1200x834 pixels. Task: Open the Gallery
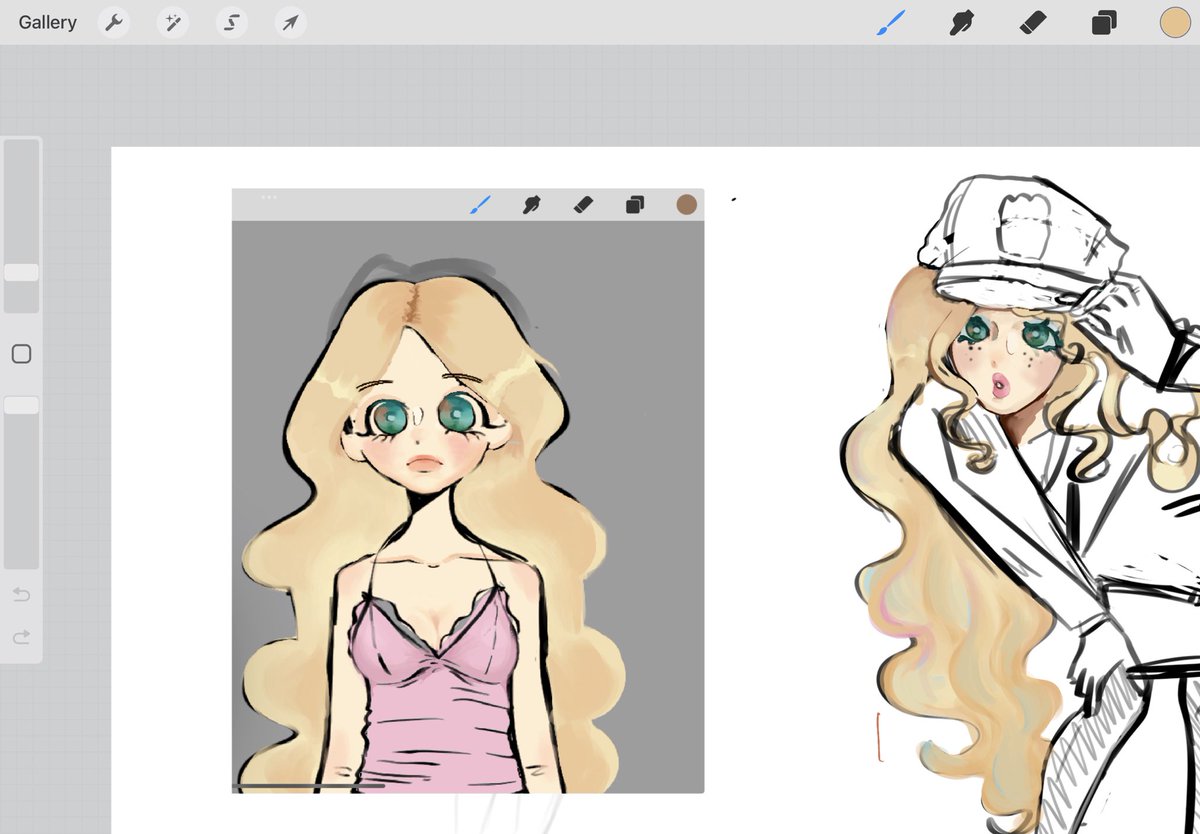pyautogui.click(x=47, y=22)
